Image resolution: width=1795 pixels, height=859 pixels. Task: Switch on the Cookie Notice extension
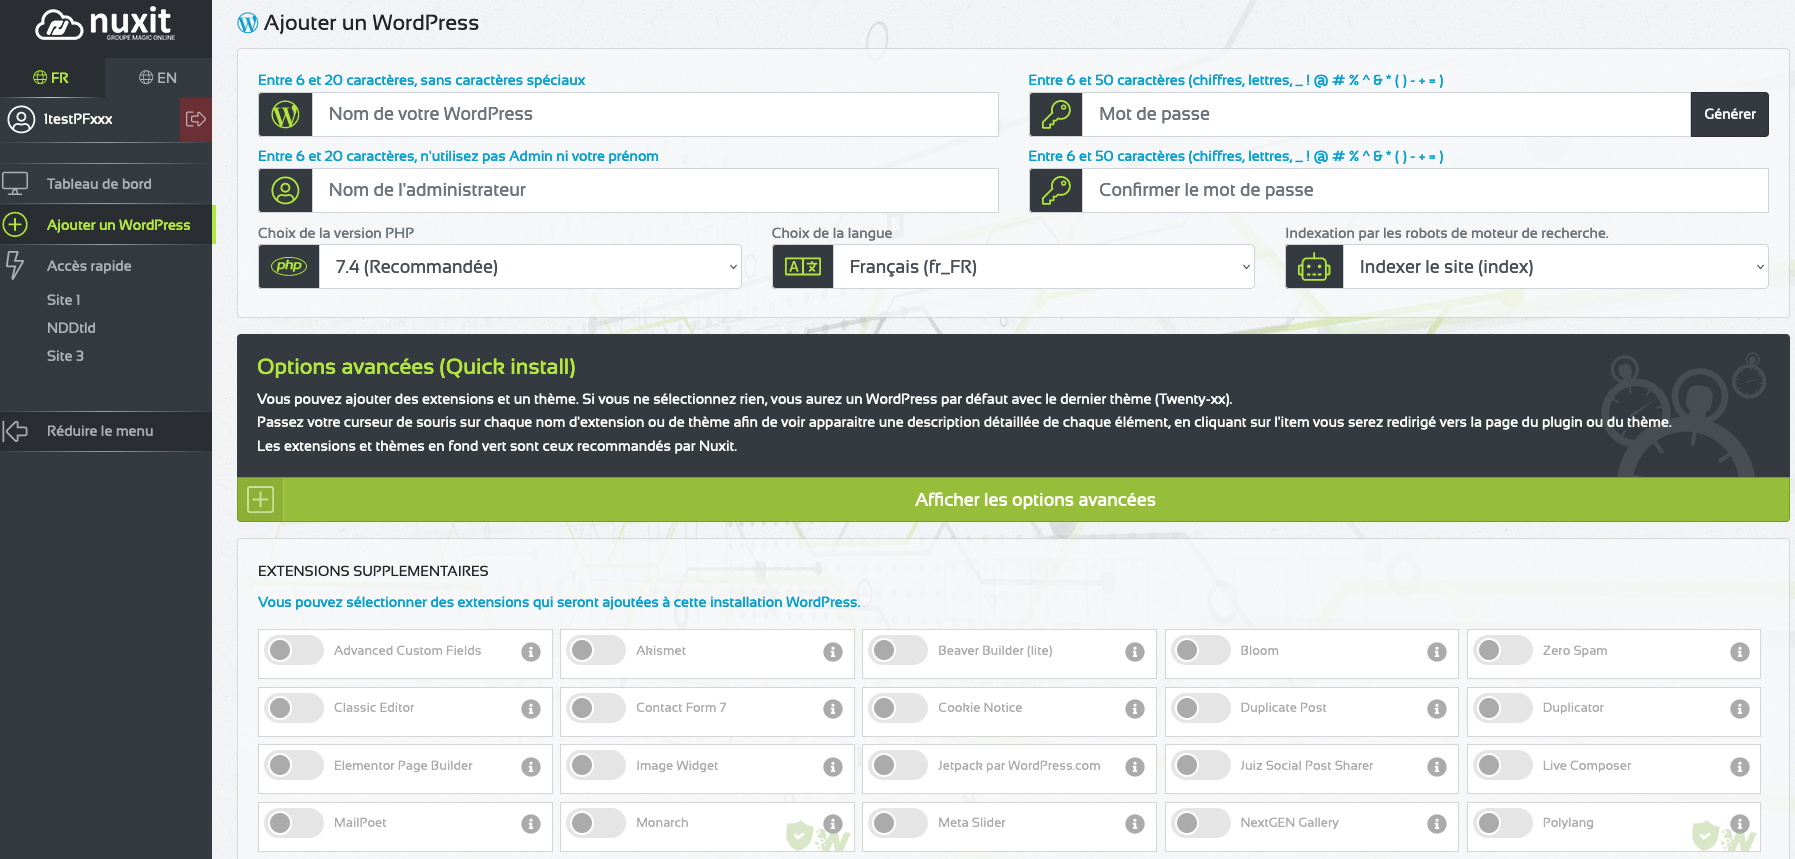(898, 708)
